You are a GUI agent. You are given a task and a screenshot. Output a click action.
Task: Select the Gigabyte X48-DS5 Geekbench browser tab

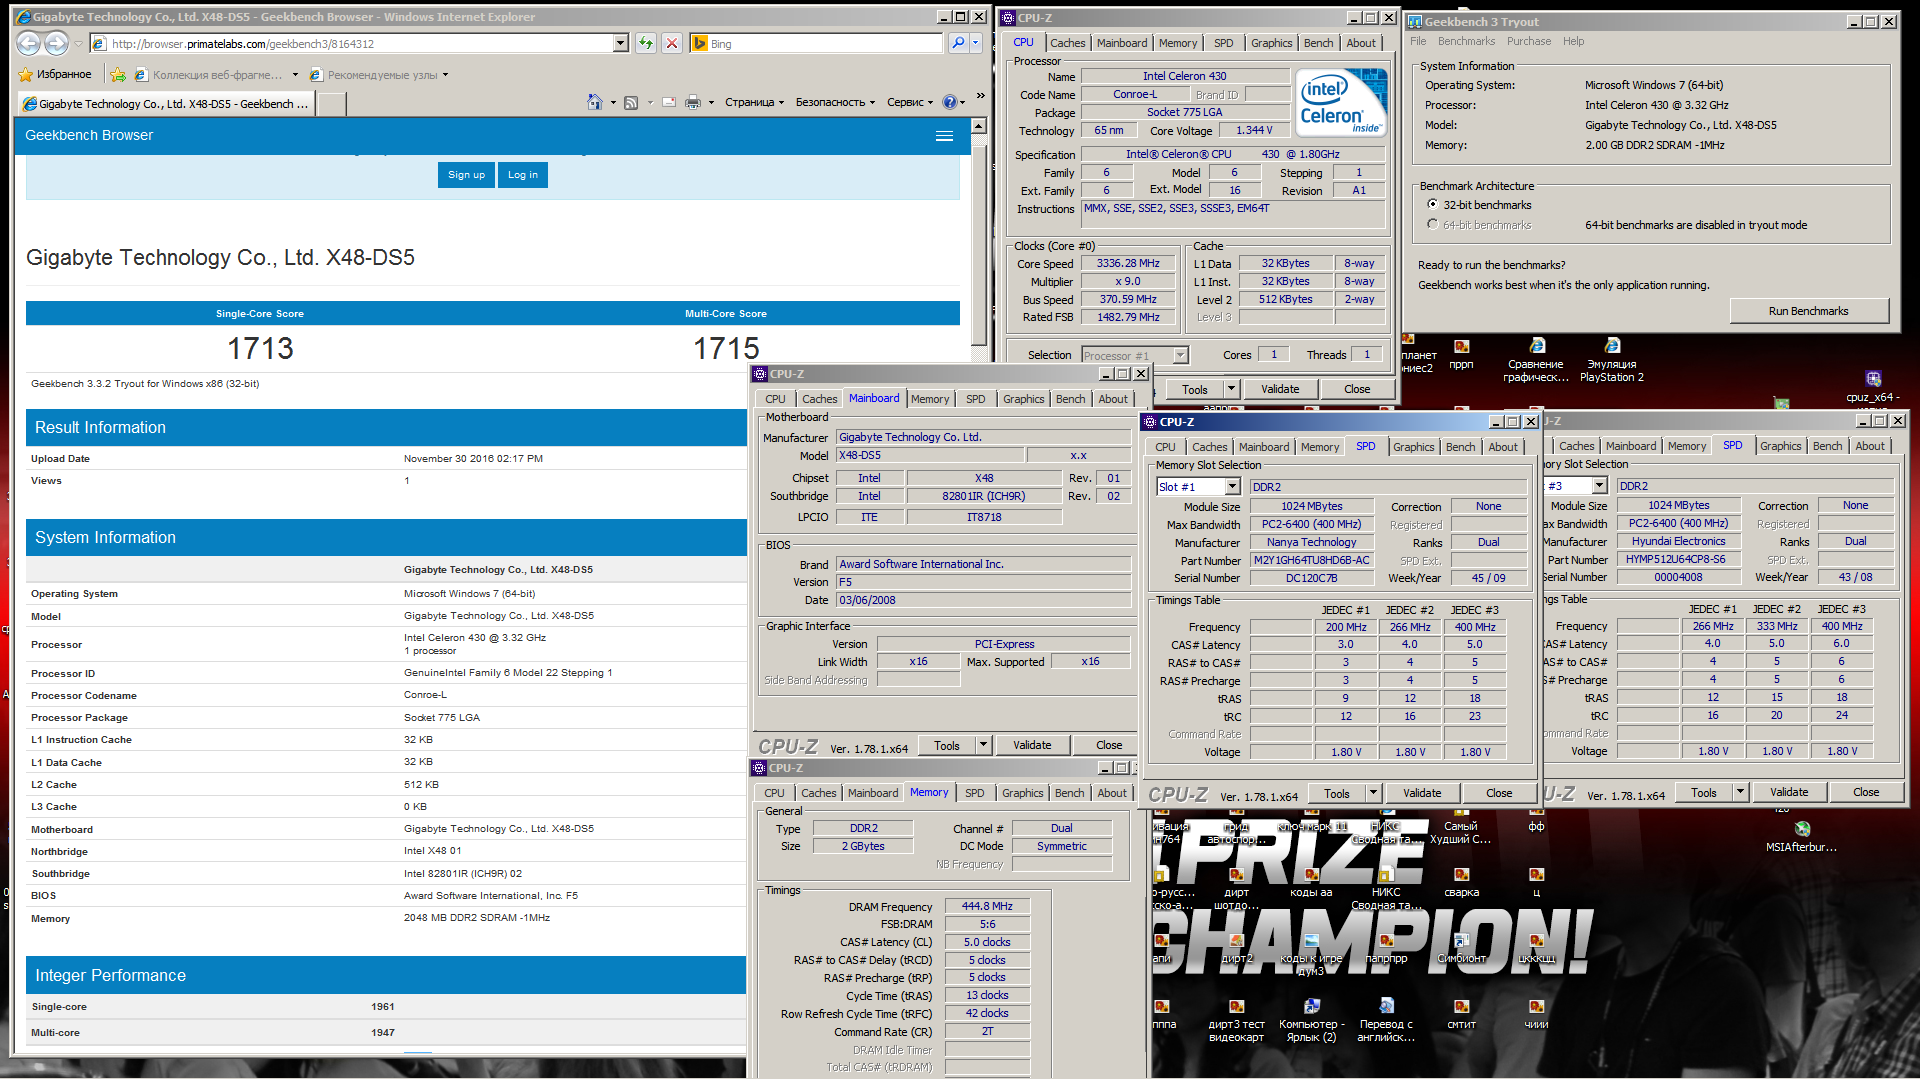click(166, 103)
